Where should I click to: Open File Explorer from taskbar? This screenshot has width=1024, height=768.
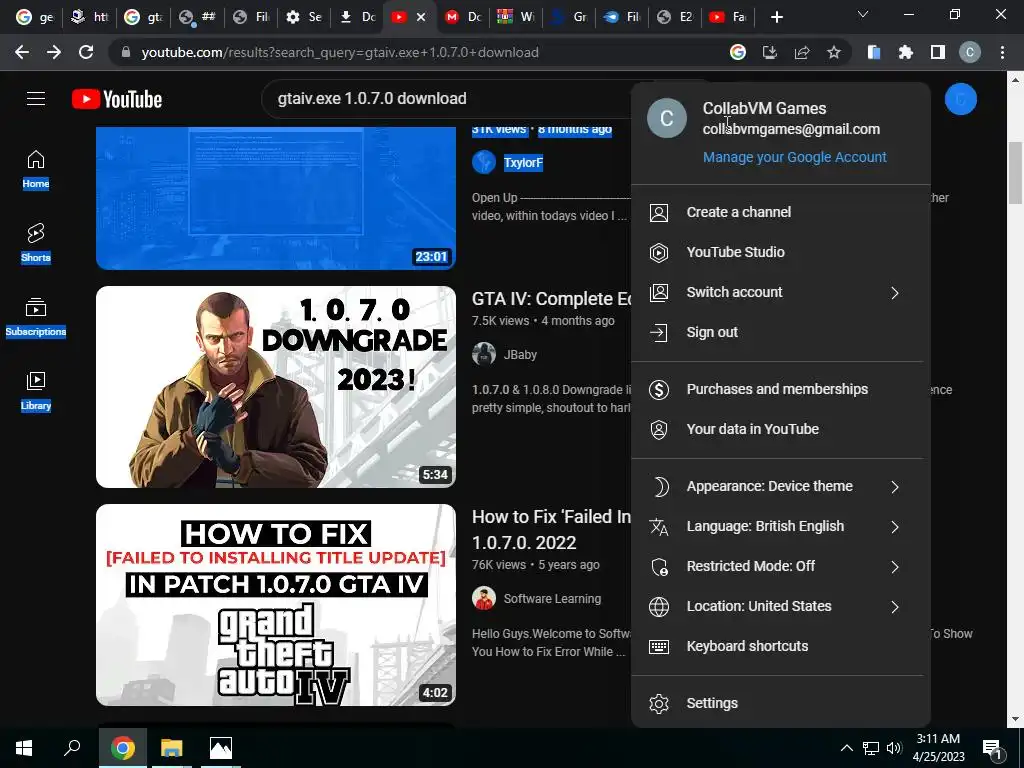(x=172, y=748)
